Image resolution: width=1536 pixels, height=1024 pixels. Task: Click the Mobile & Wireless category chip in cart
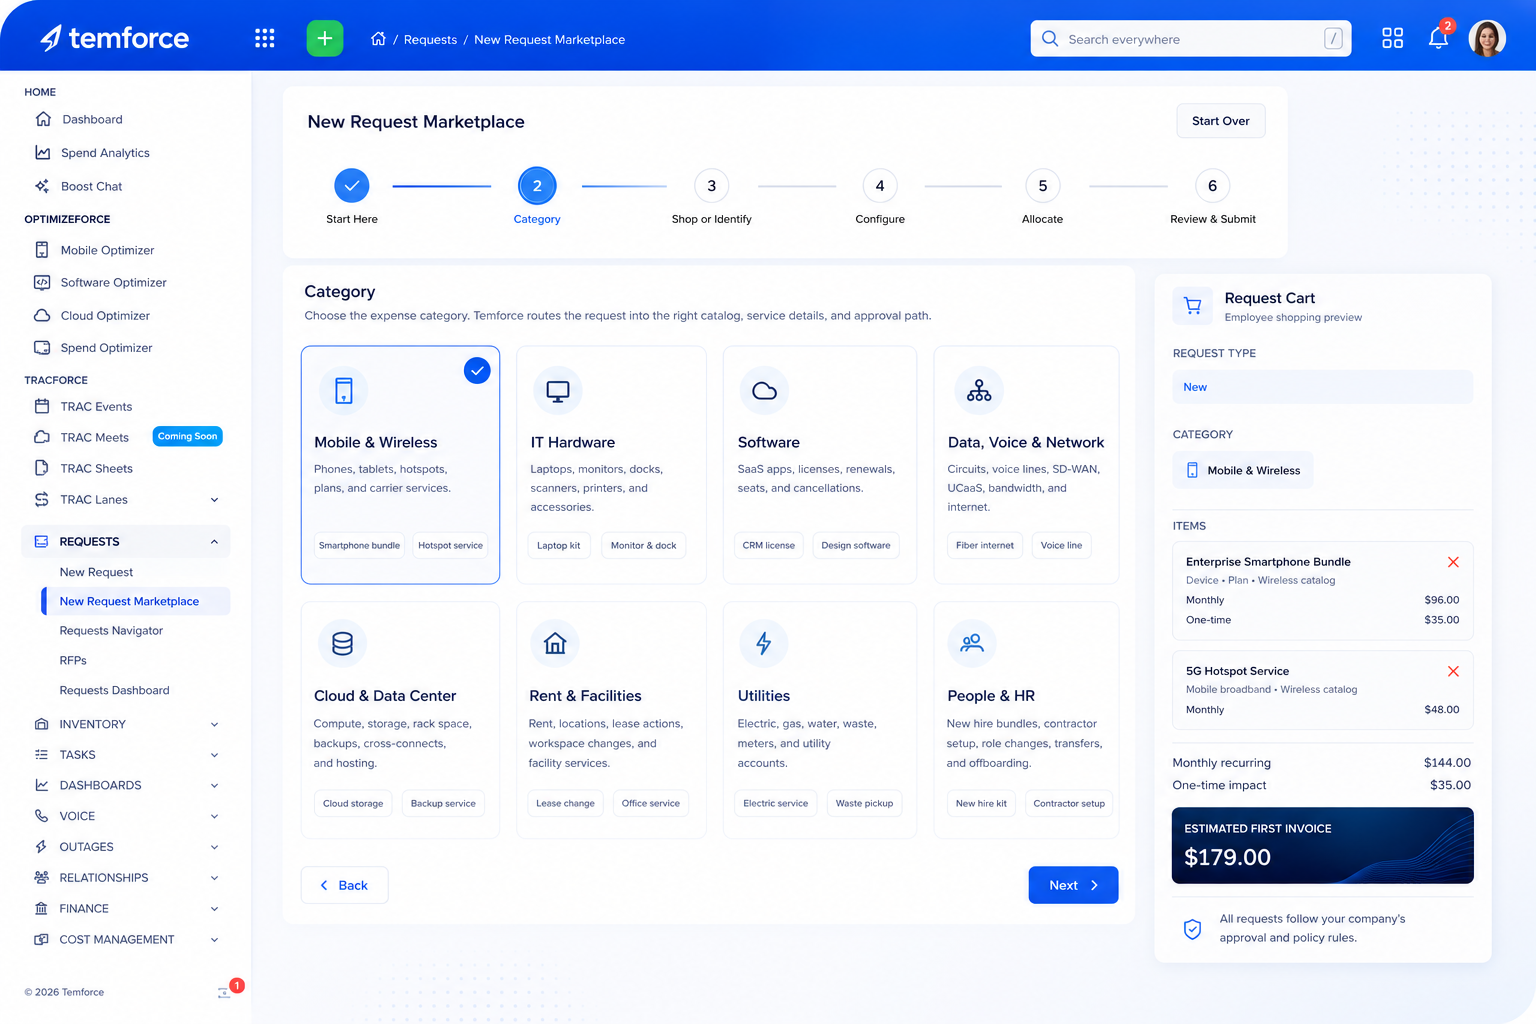[x=1243, y=470]
